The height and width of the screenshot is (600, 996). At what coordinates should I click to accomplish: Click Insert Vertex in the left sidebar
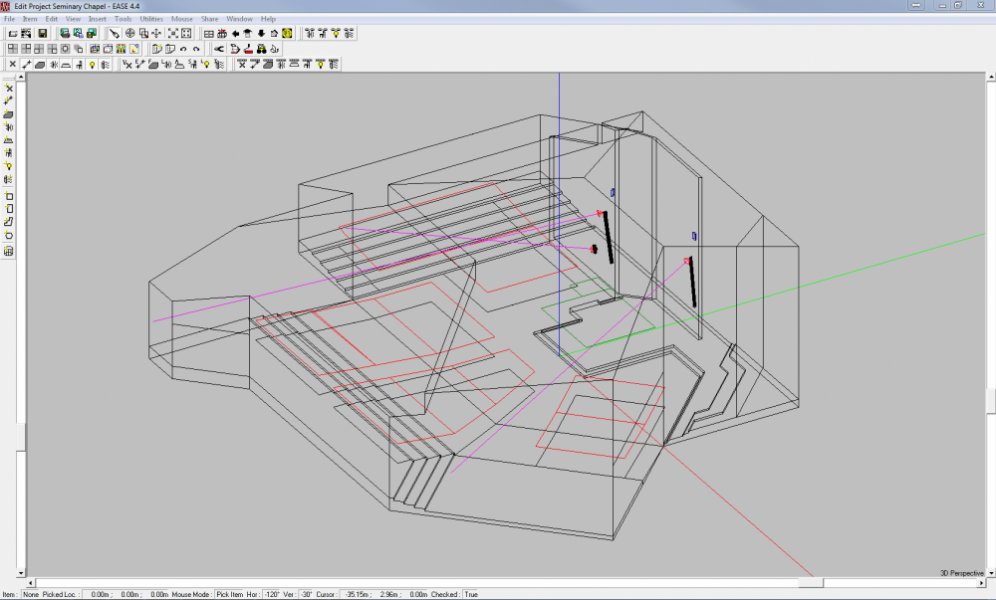(9, 88)
